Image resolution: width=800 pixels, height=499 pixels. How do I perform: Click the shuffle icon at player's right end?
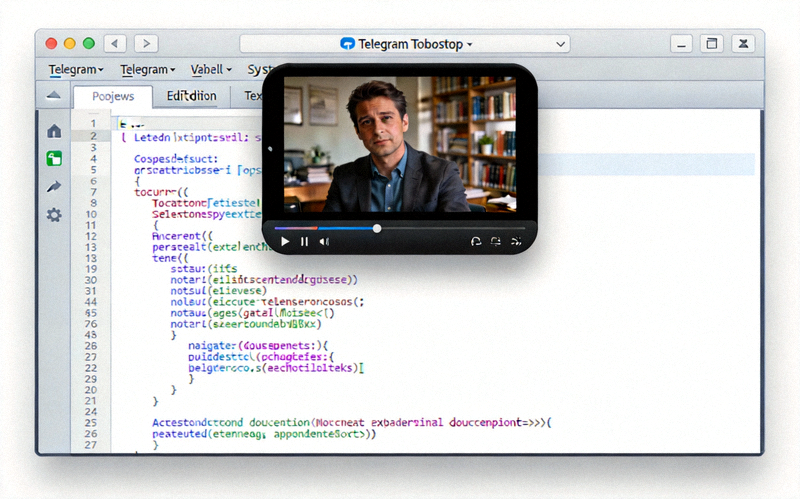click(516, 241)
